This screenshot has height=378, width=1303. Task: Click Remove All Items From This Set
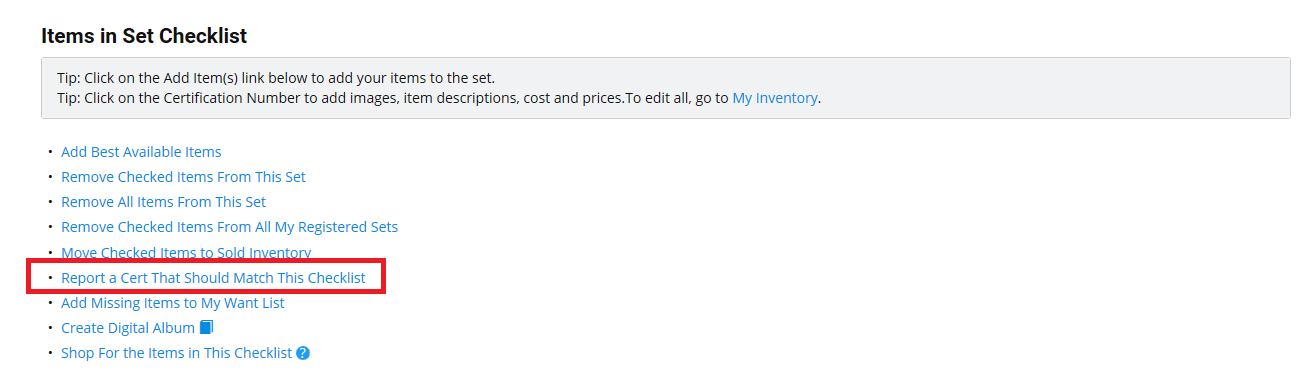[163, 202]
